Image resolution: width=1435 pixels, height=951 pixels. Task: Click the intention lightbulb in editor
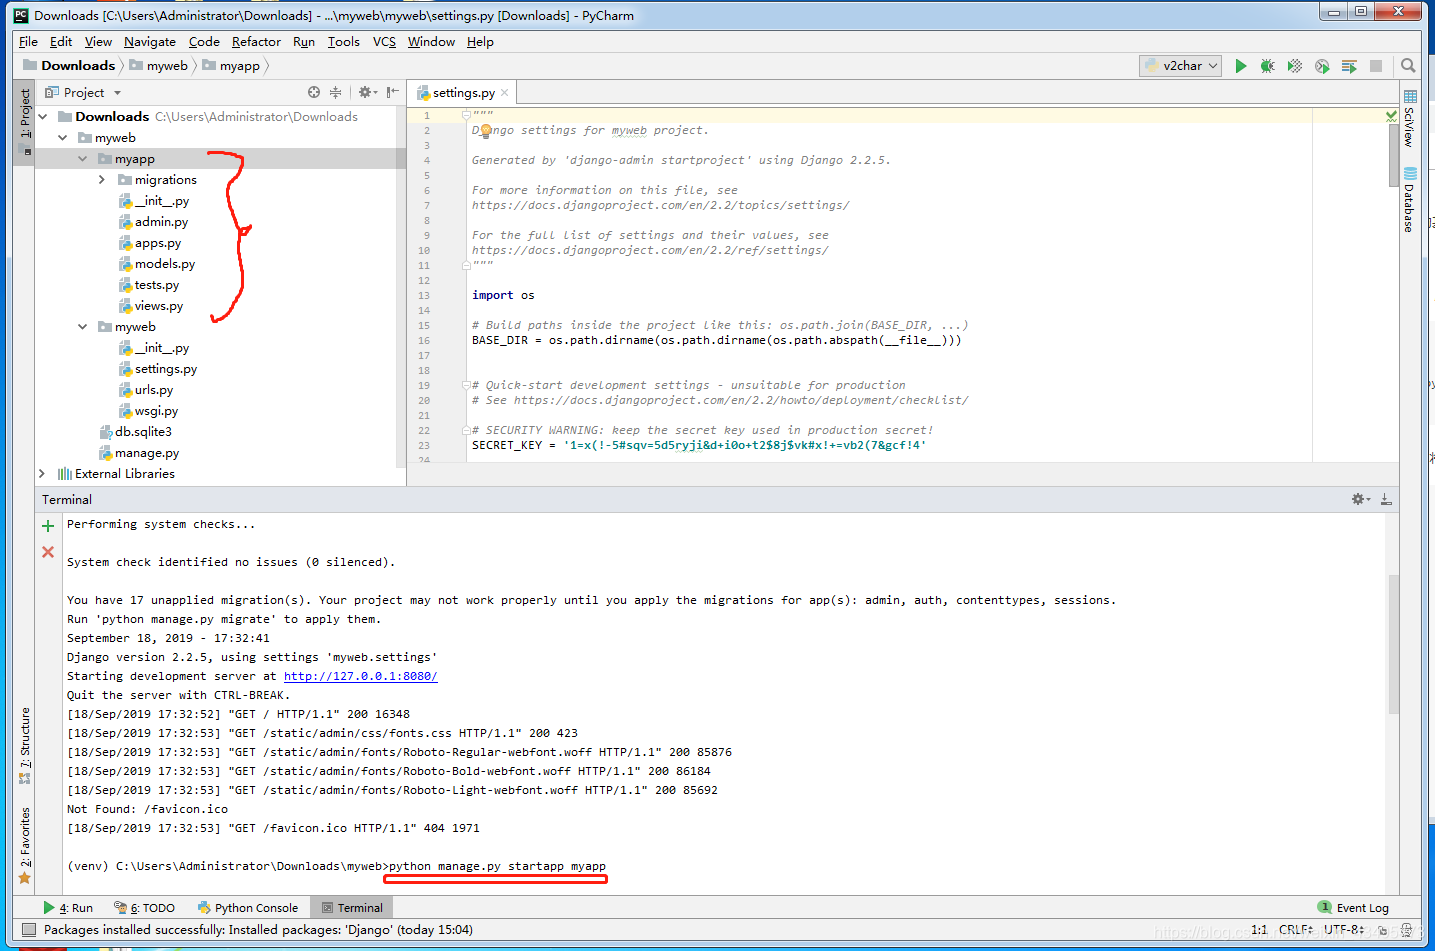[x=485, y=131]
